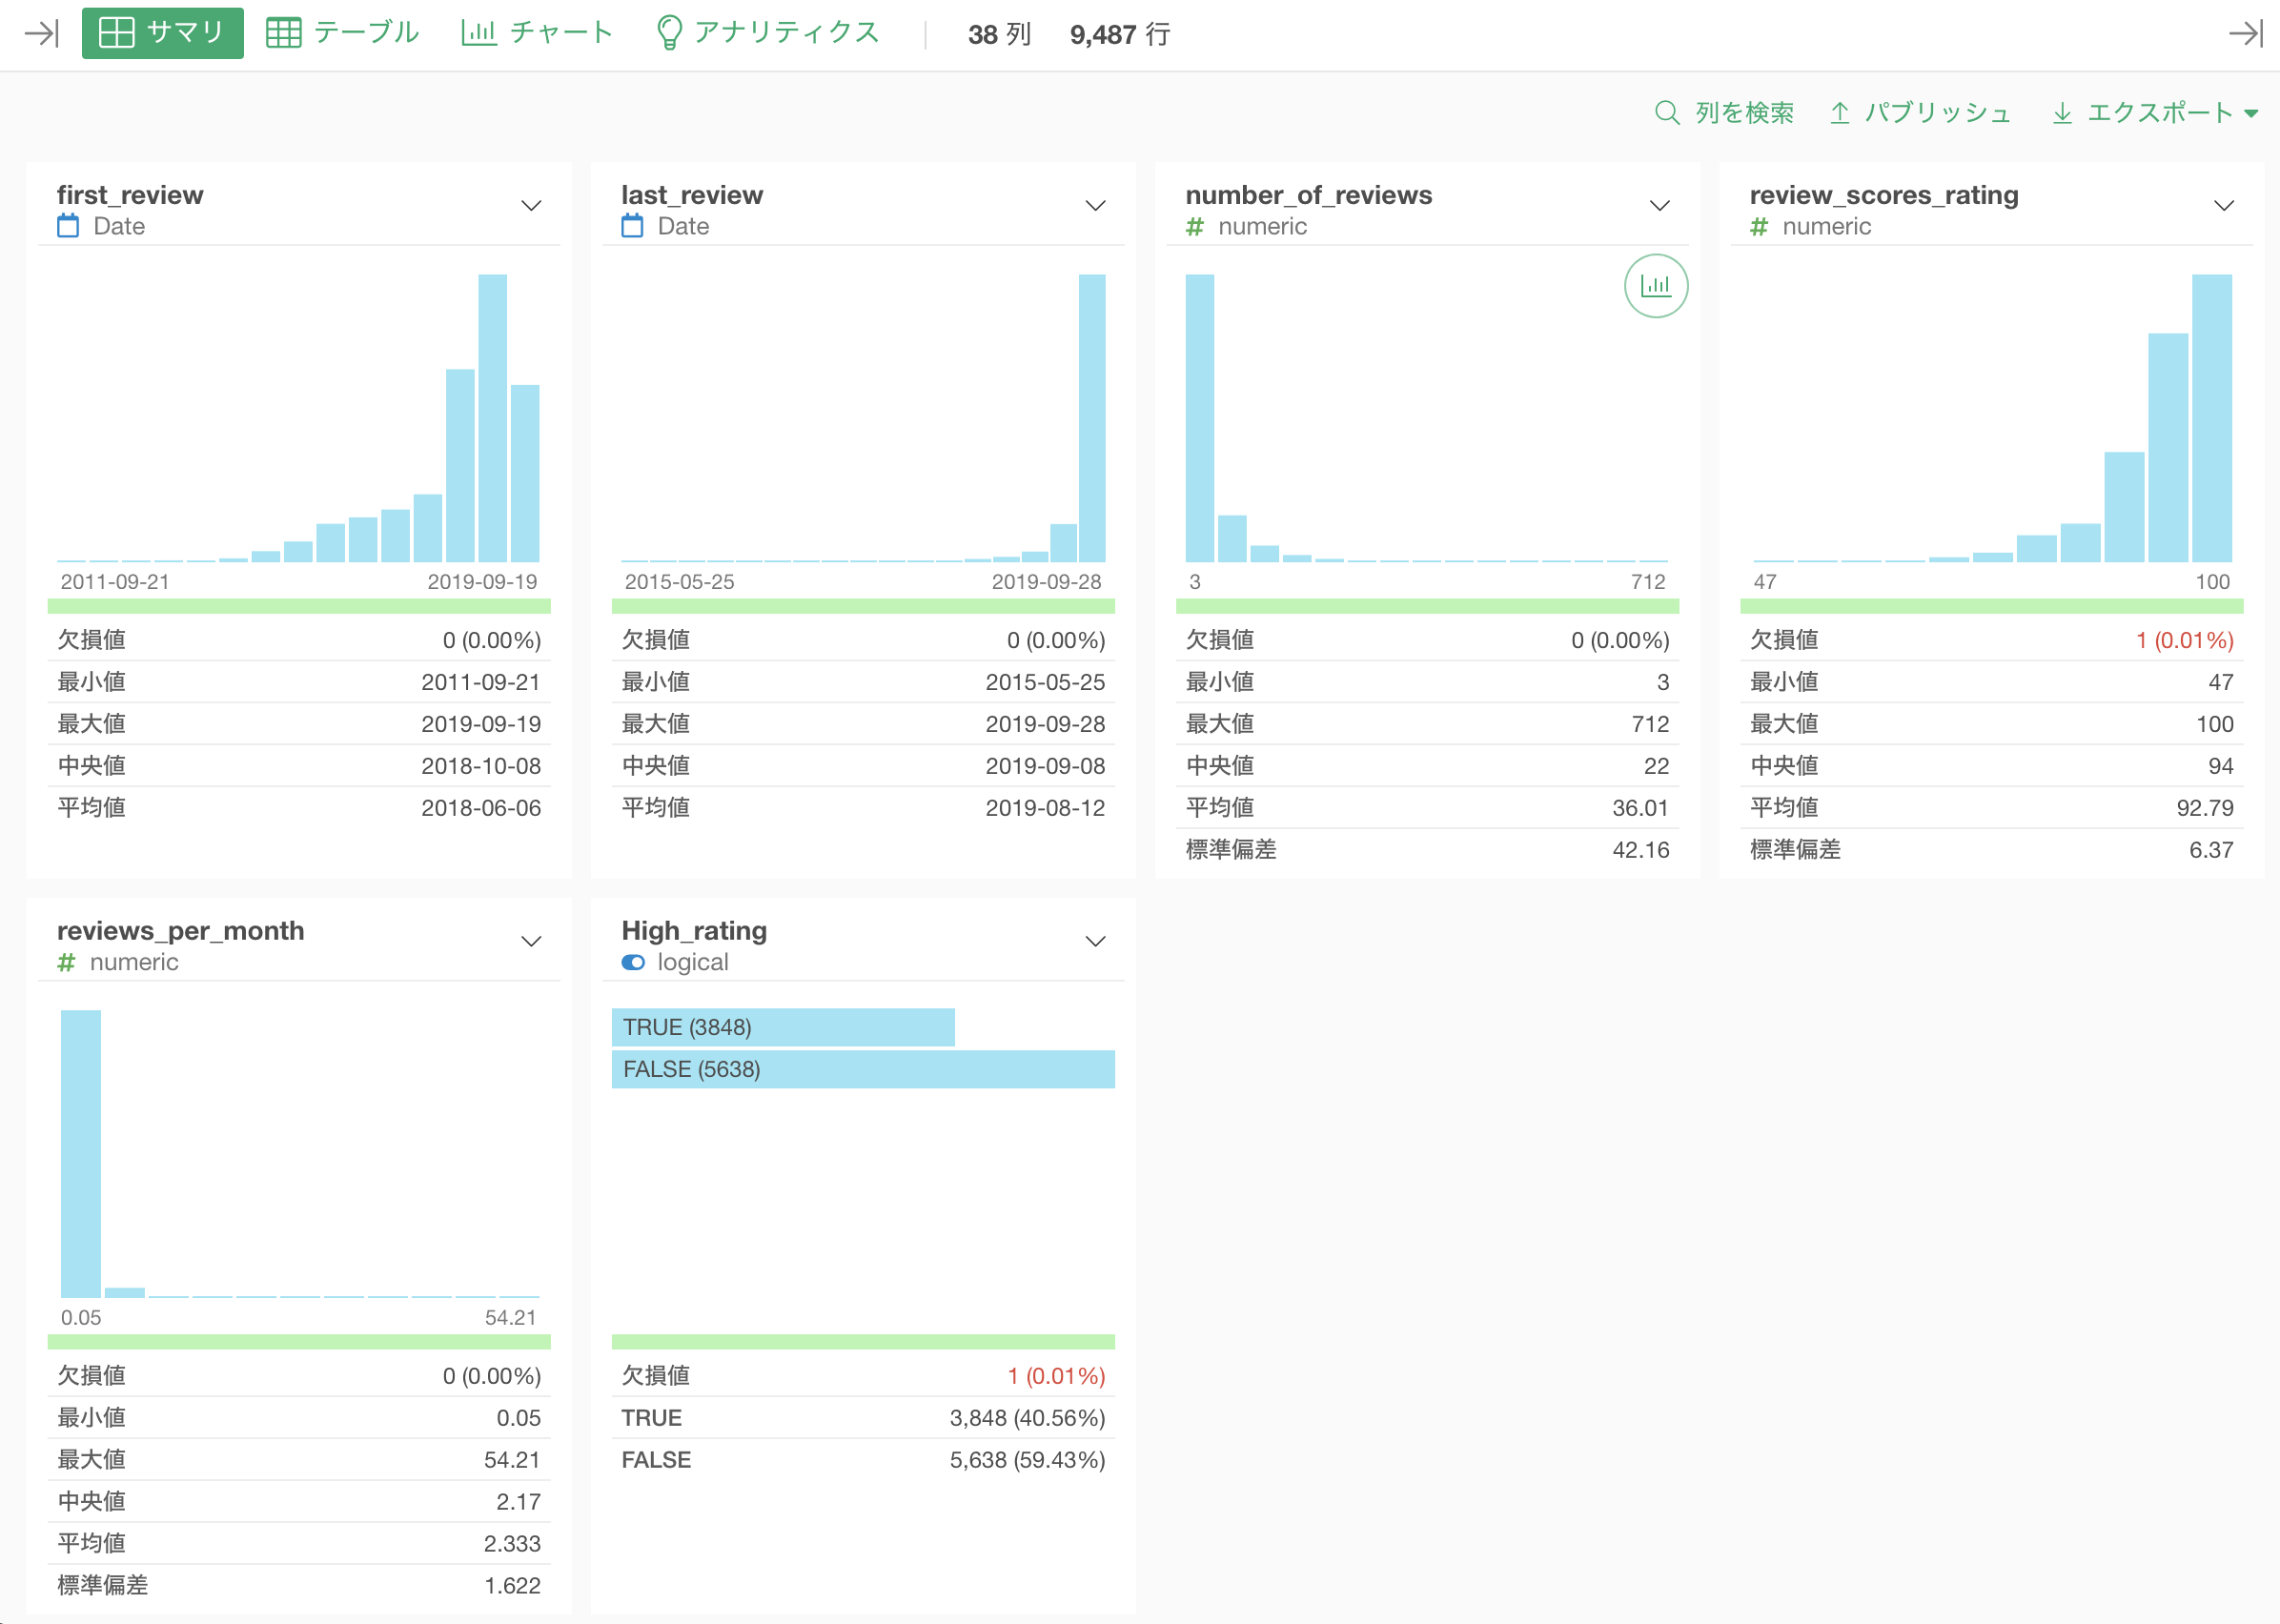
Task: Switch to サマリ summary view
Action: click(163, 33)
